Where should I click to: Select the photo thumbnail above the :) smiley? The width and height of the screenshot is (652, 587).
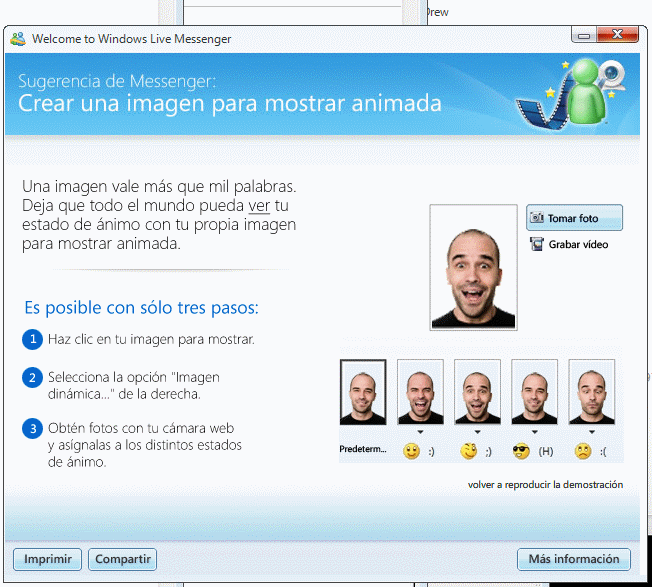[420, 392]
